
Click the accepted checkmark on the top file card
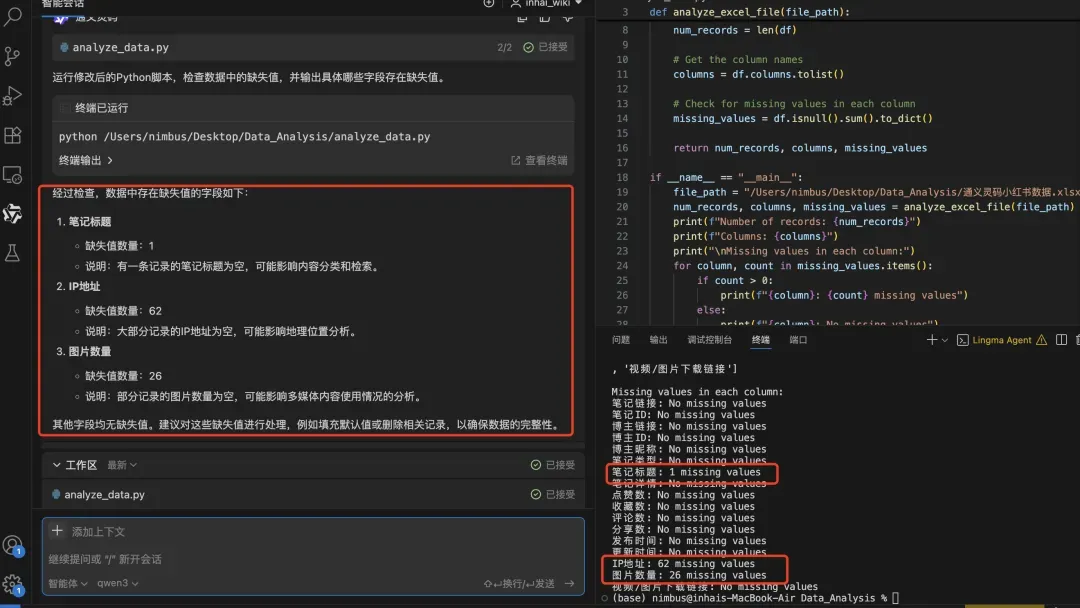(x=528, y=47)
